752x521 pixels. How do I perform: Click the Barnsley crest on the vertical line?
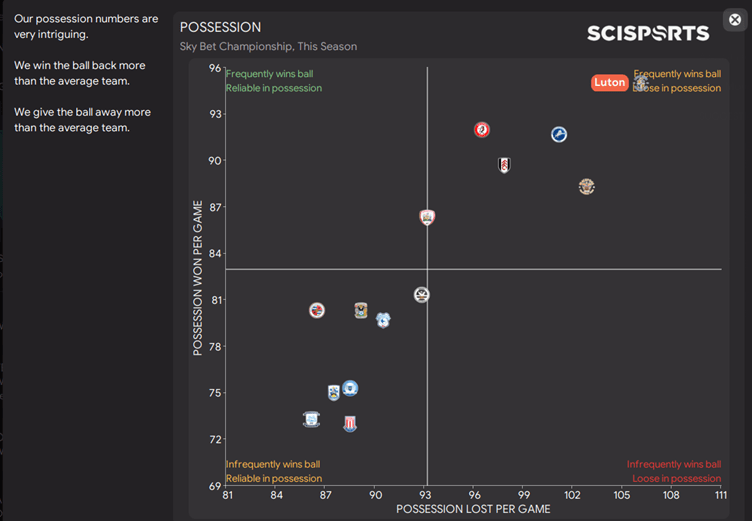point(427,217)
